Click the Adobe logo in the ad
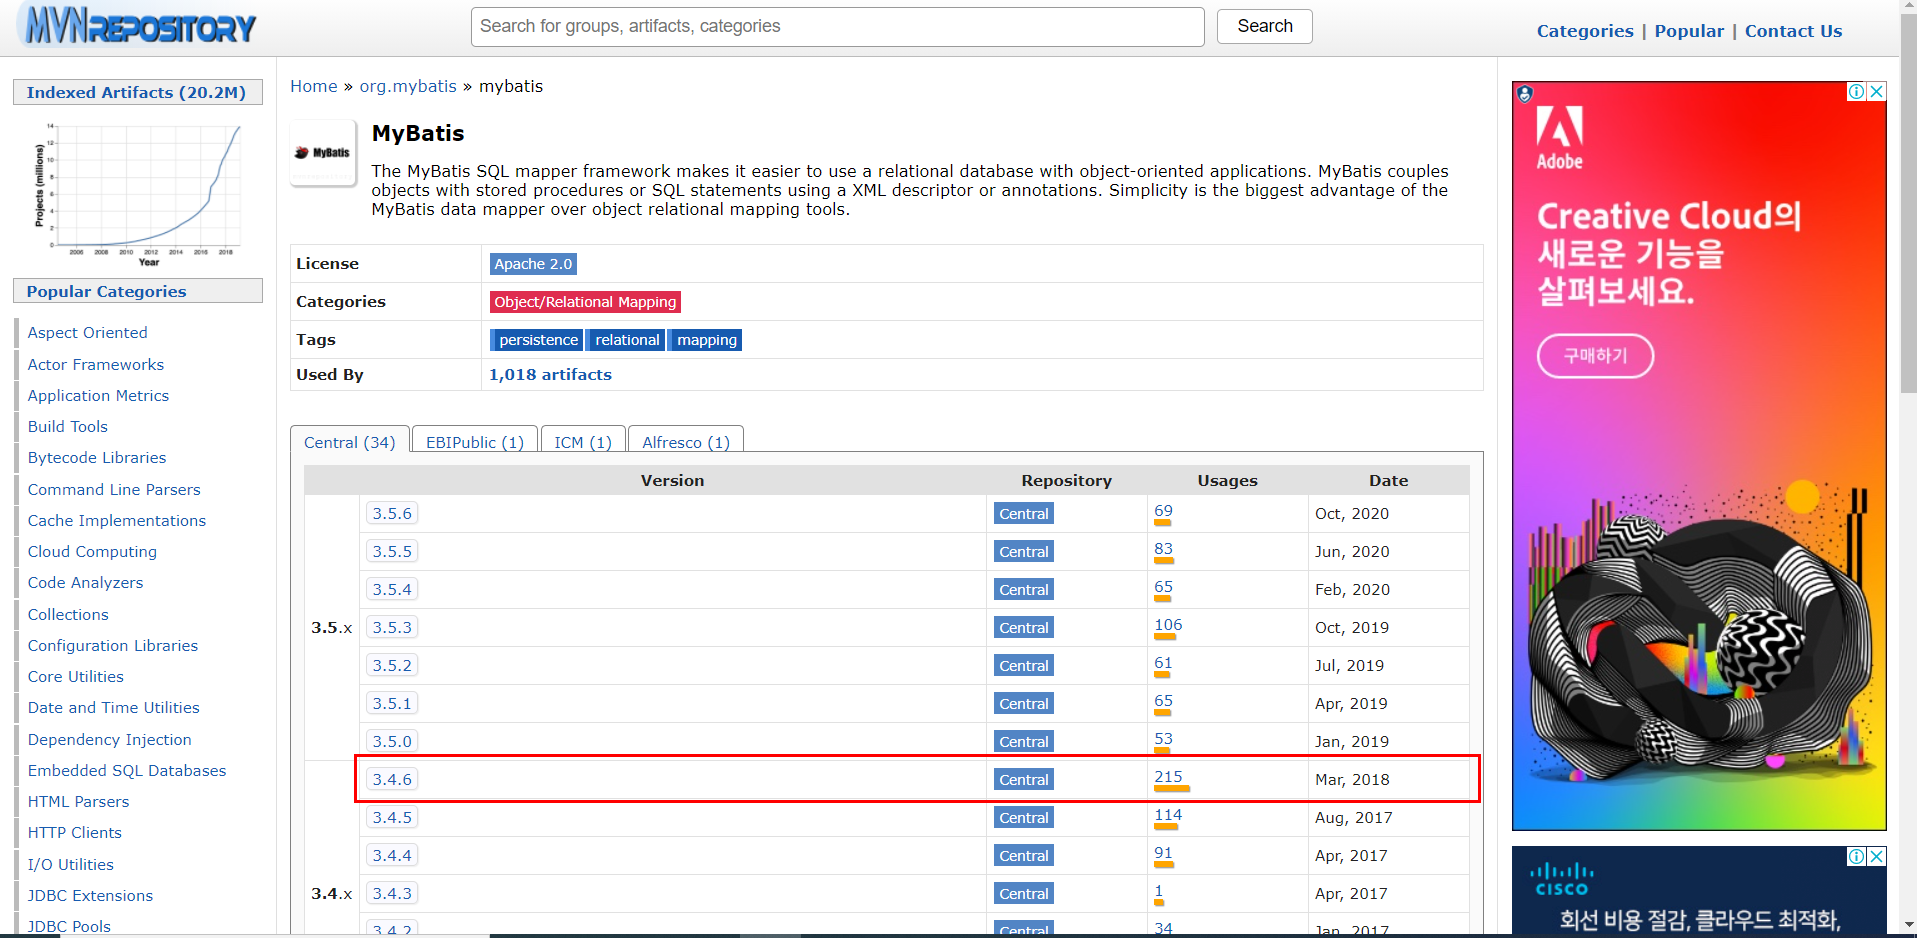This screenshot has height=938, width=1917. coord(1560,138)
